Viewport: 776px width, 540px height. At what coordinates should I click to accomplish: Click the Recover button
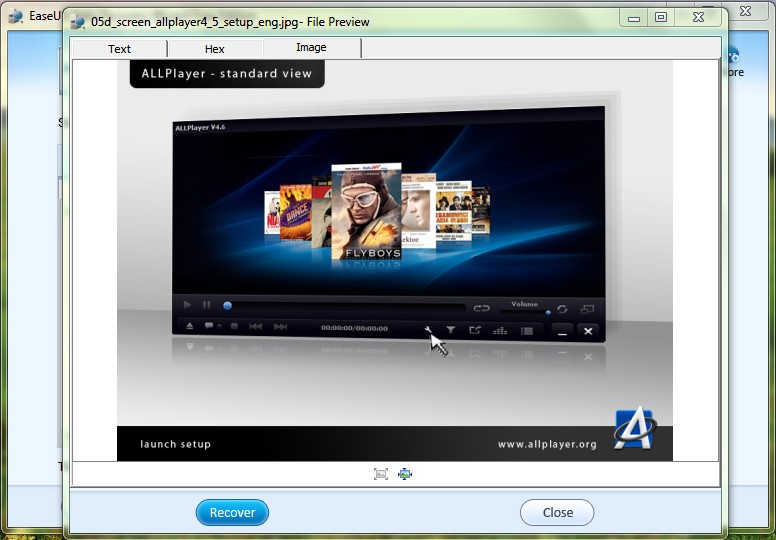tap(232, 512)
